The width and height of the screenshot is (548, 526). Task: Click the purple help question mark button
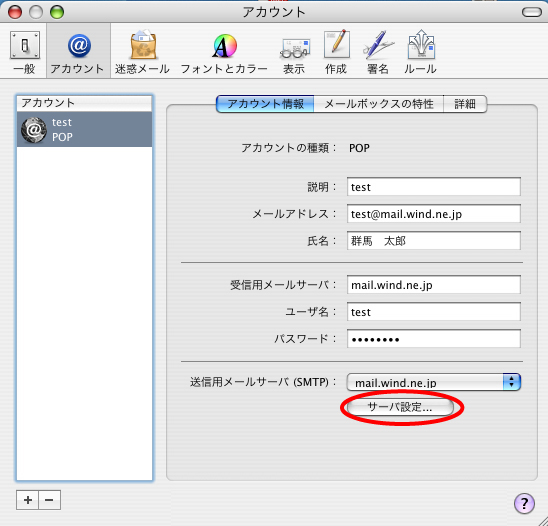point(524,503)
